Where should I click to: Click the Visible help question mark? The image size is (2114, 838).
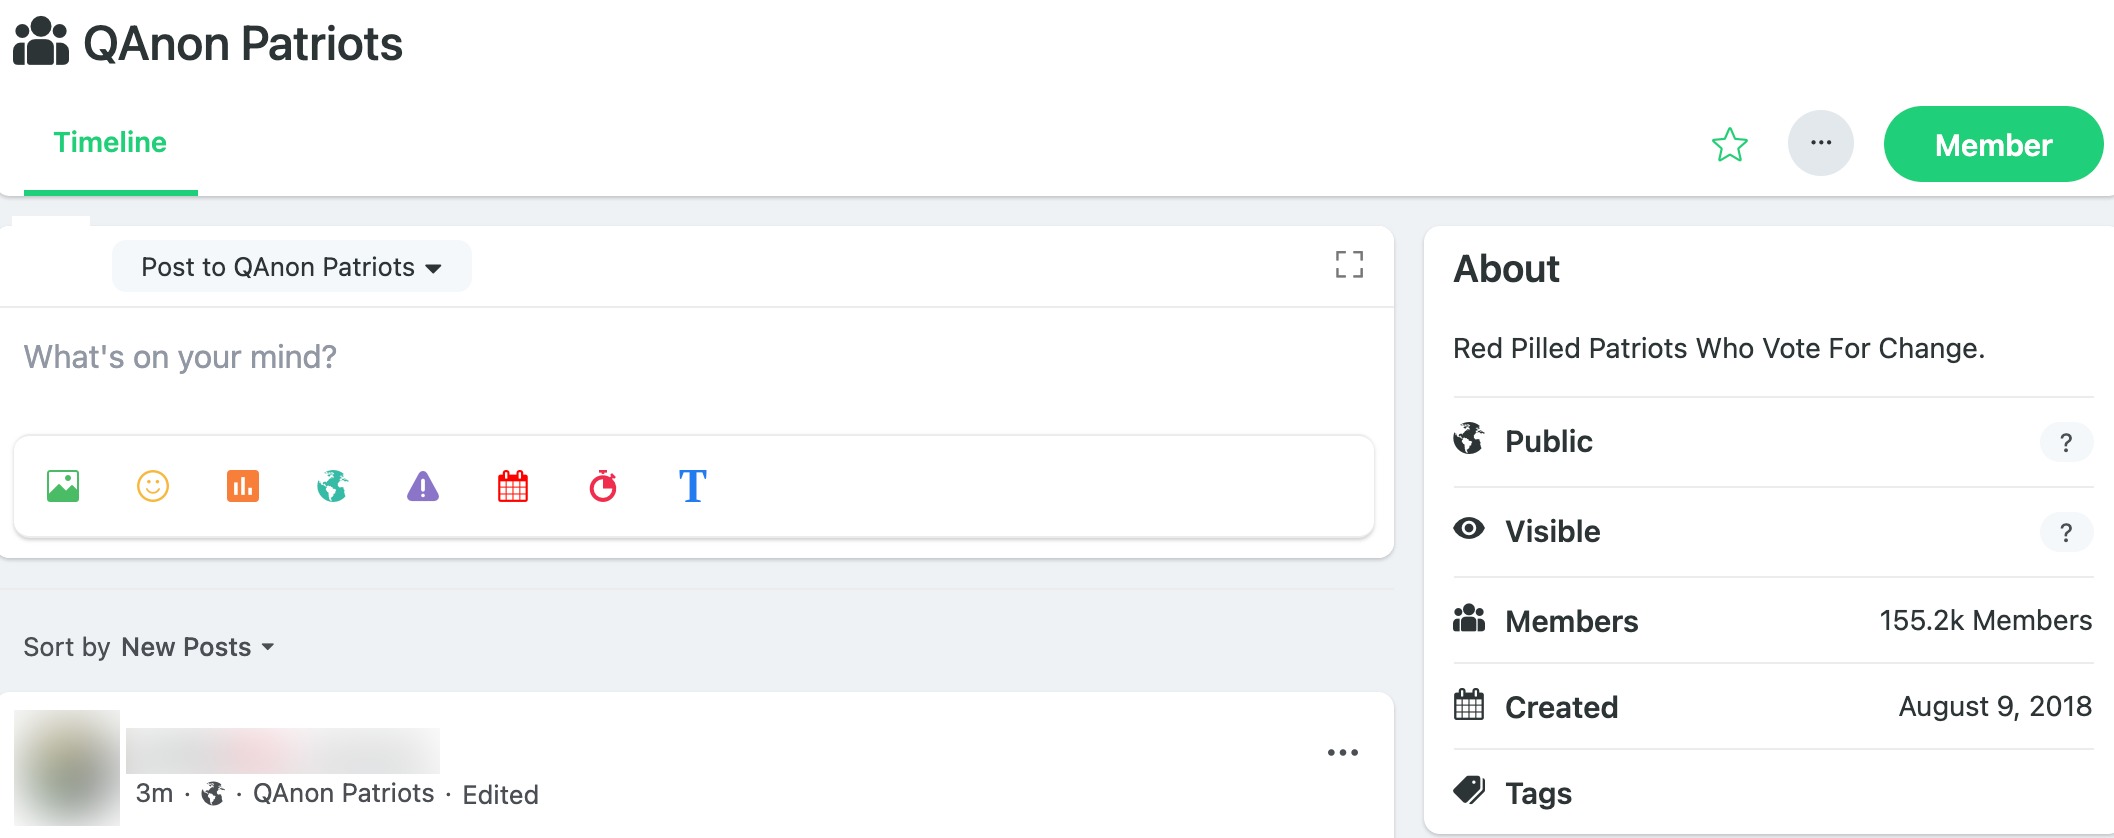(x=2066, y=532)
